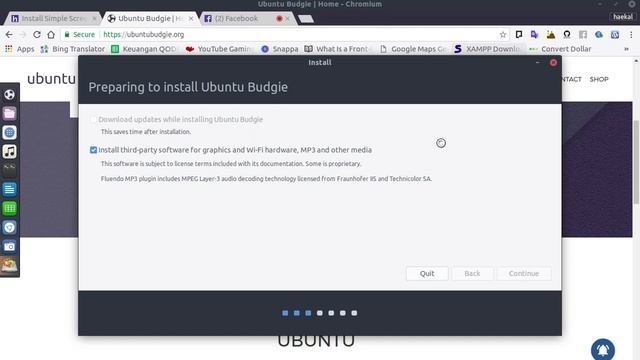Image resolution: width=640 pixels, height=360 pixels.
Task: Open the file manager dock icon
Action: click(x=9, y=113)
